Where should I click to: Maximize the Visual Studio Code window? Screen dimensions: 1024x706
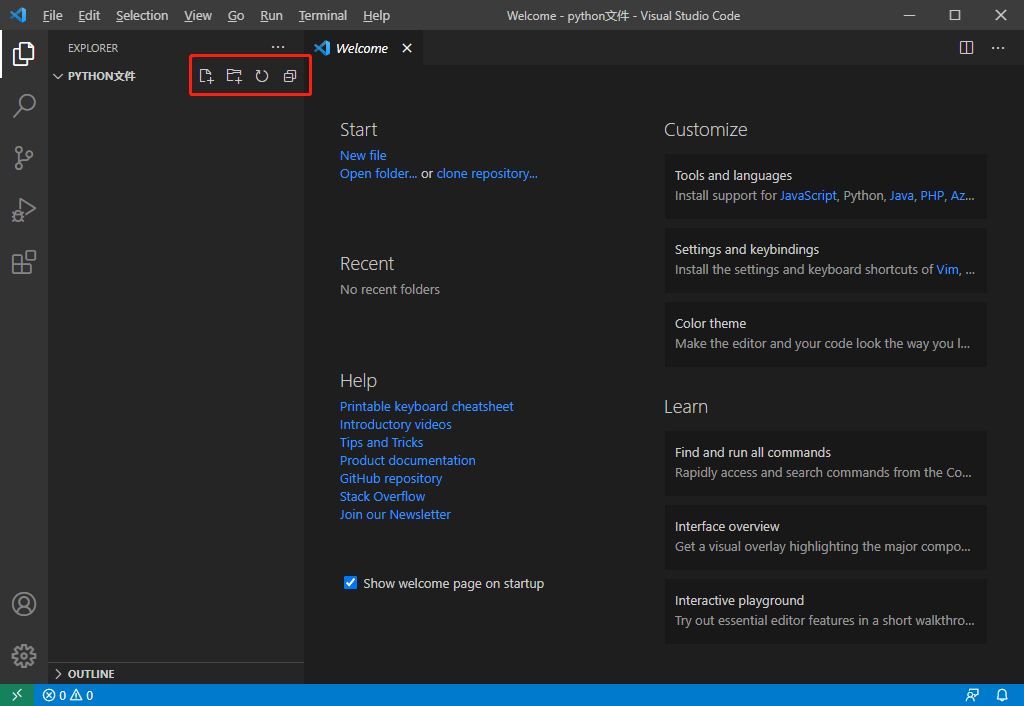pos(955,15)
